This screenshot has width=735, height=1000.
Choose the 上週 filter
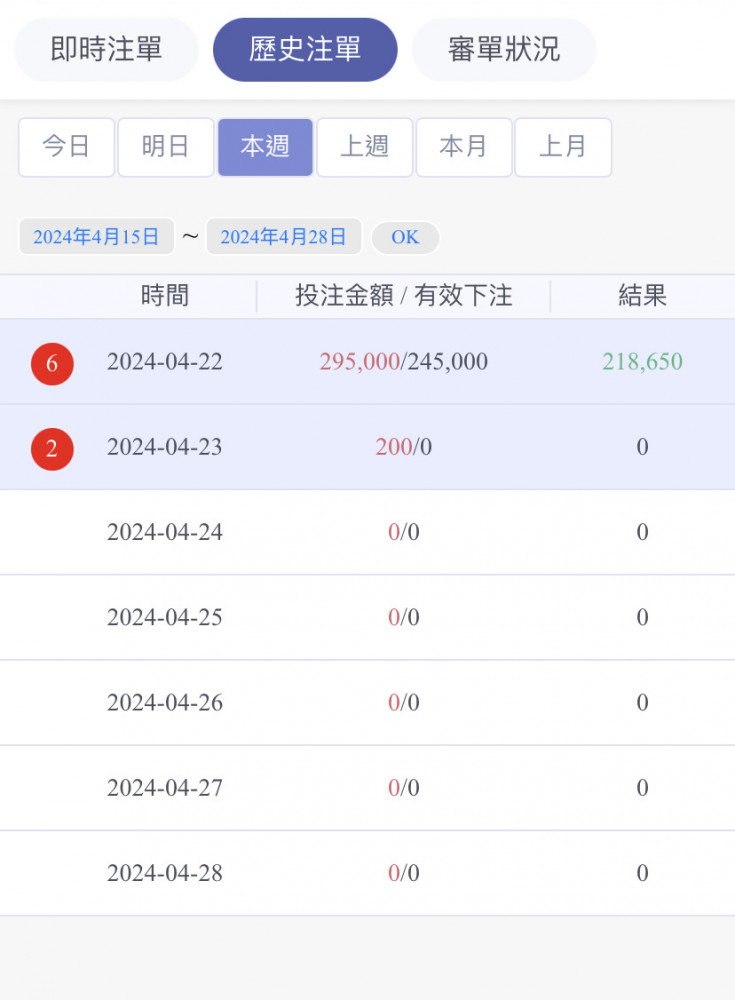365,147
